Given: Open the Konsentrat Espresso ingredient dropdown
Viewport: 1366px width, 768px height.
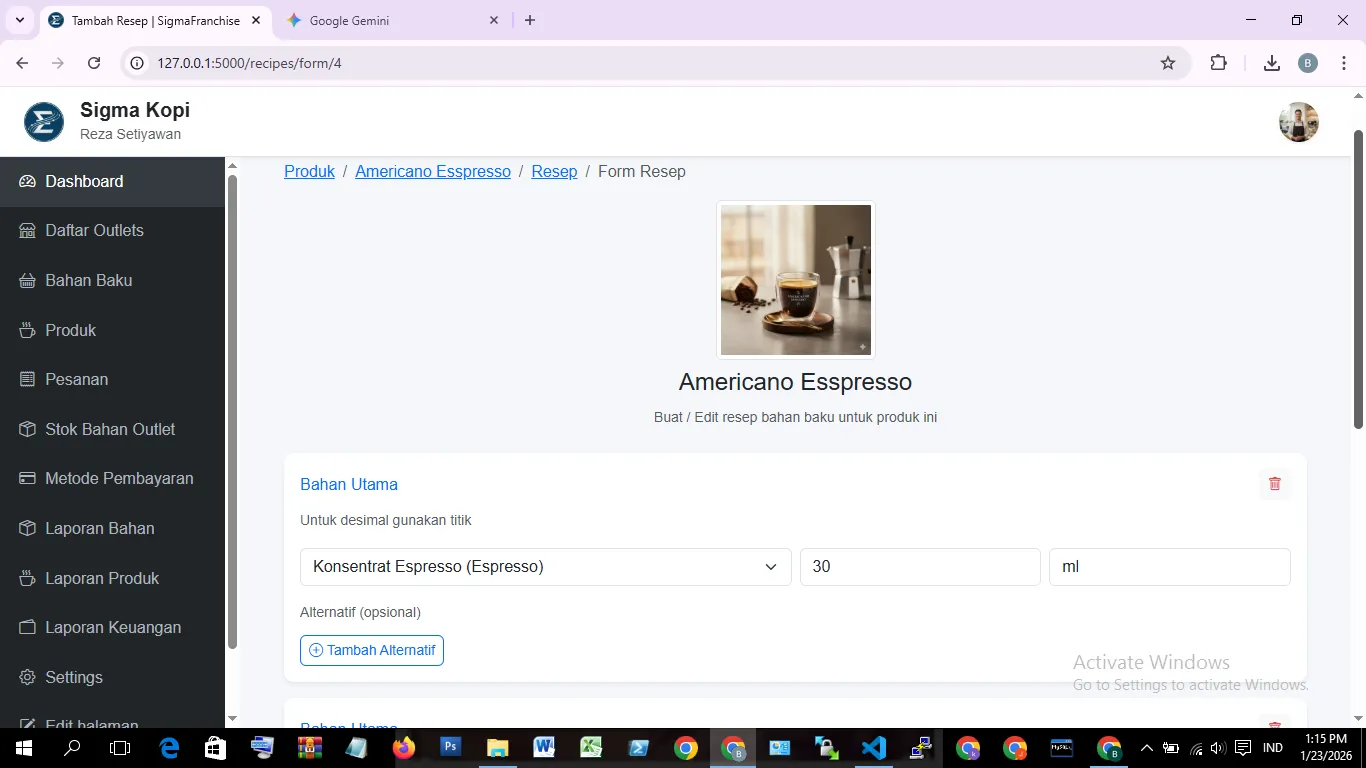Looking at the screenshot, I should (x=546, y=567).
